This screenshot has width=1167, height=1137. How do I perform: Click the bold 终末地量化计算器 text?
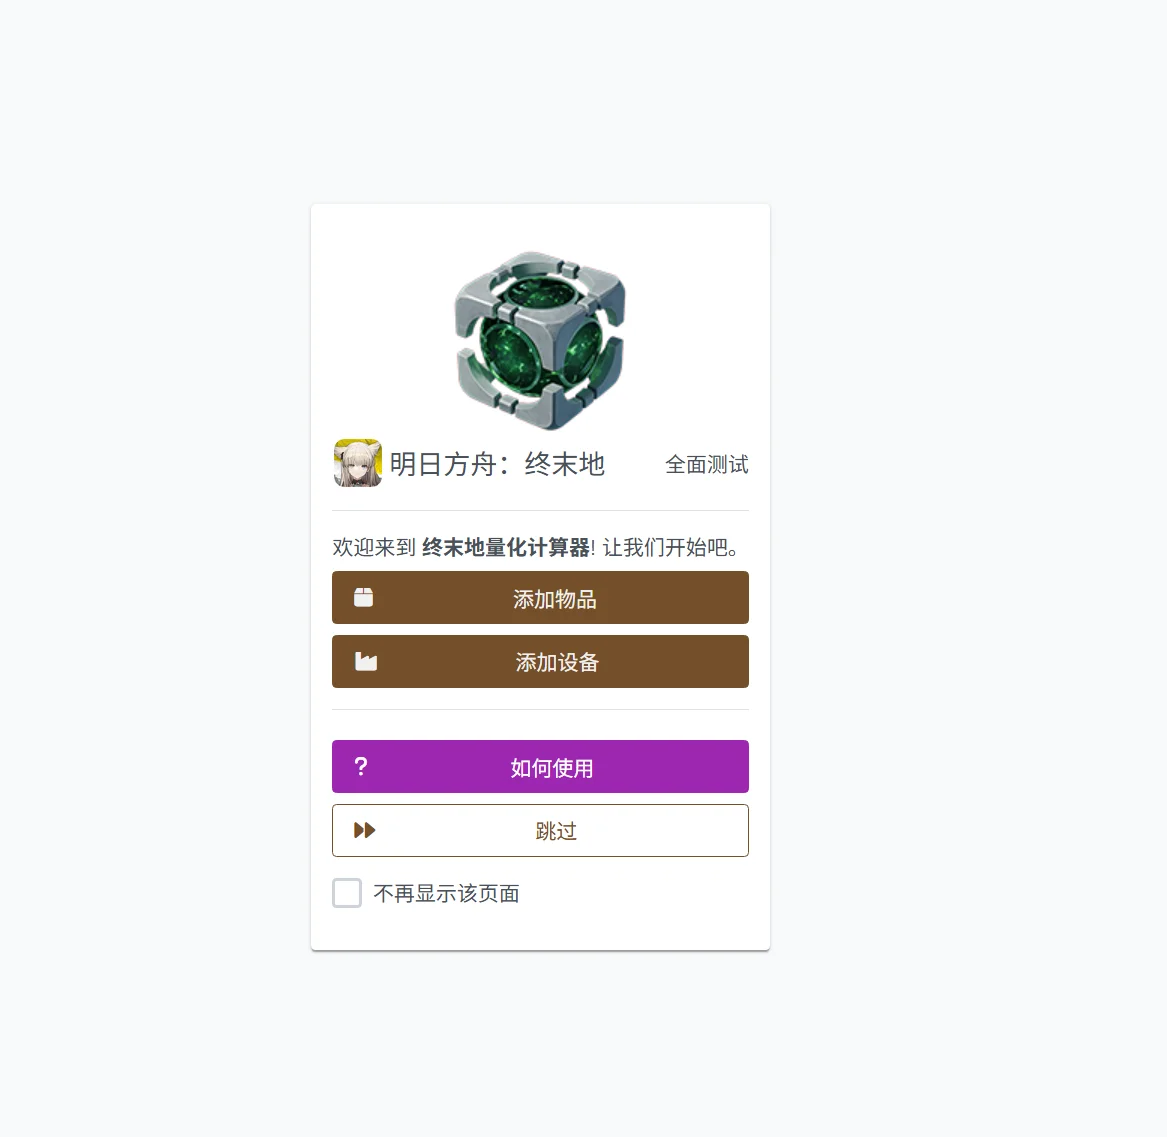(506, 548)
